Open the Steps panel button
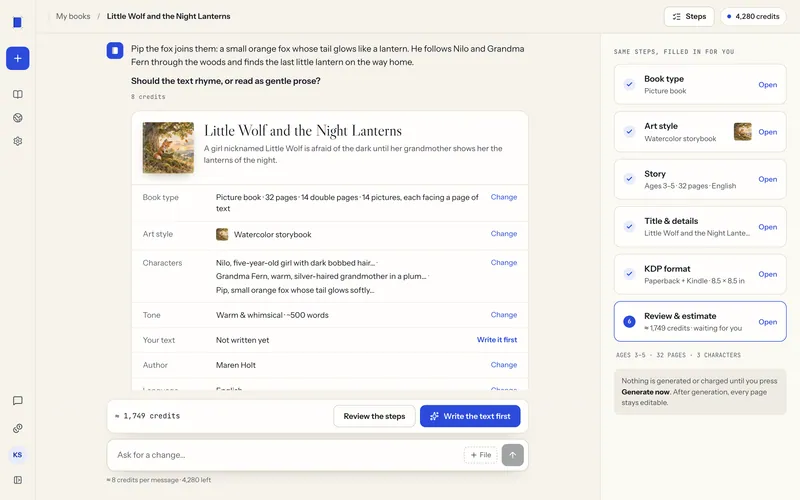The image size is (800, 500). [689, 16]
